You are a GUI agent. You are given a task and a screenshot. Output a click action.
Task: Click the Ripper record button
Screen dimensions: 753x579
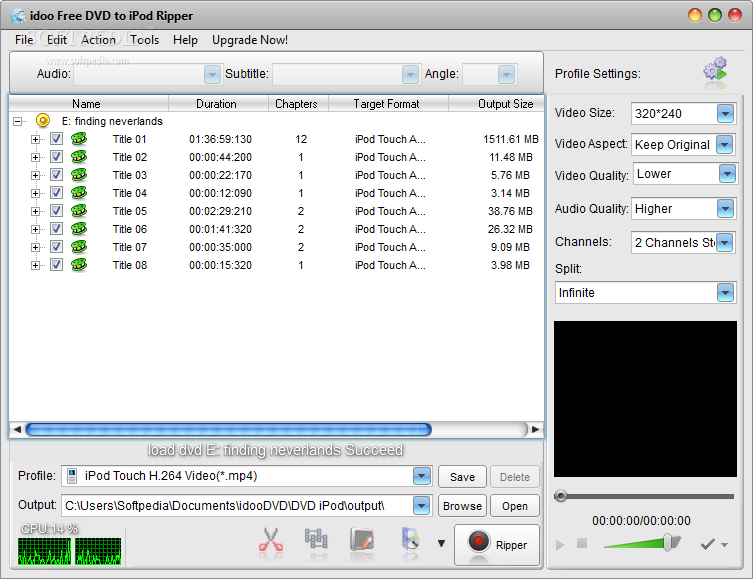(497, 544)
